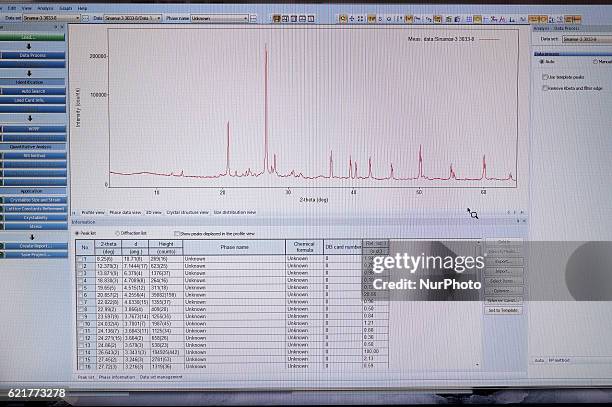Screen dimensions: 612x407
Task: Open the Analysis menu
Action: click(45, 8)
